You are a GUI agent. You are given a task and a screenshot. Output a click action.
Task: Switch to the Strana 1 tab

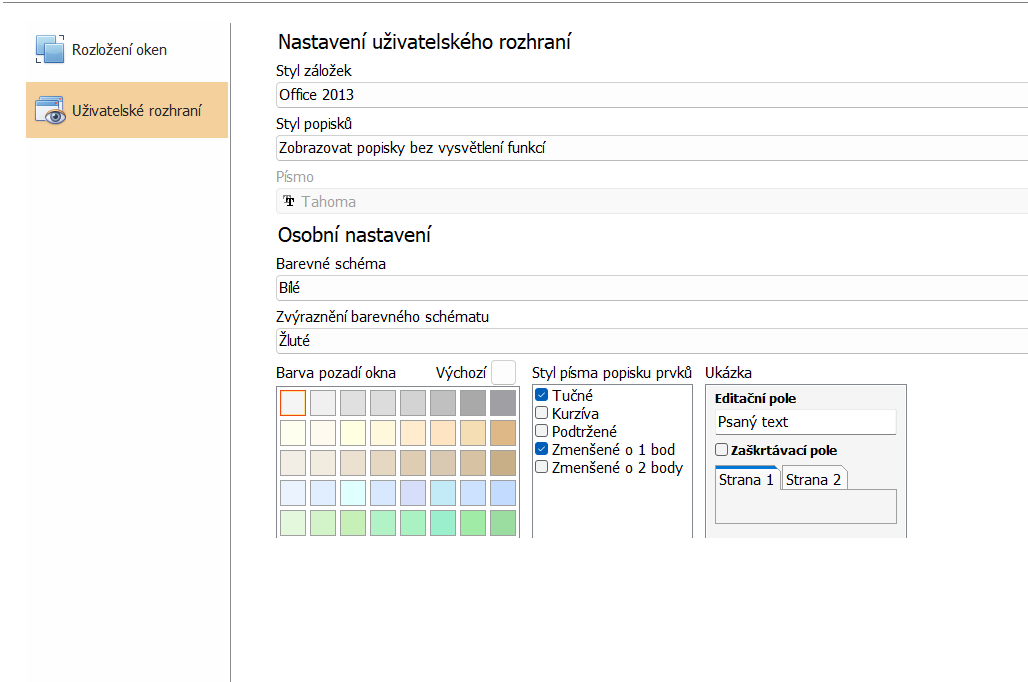point(746,479)
